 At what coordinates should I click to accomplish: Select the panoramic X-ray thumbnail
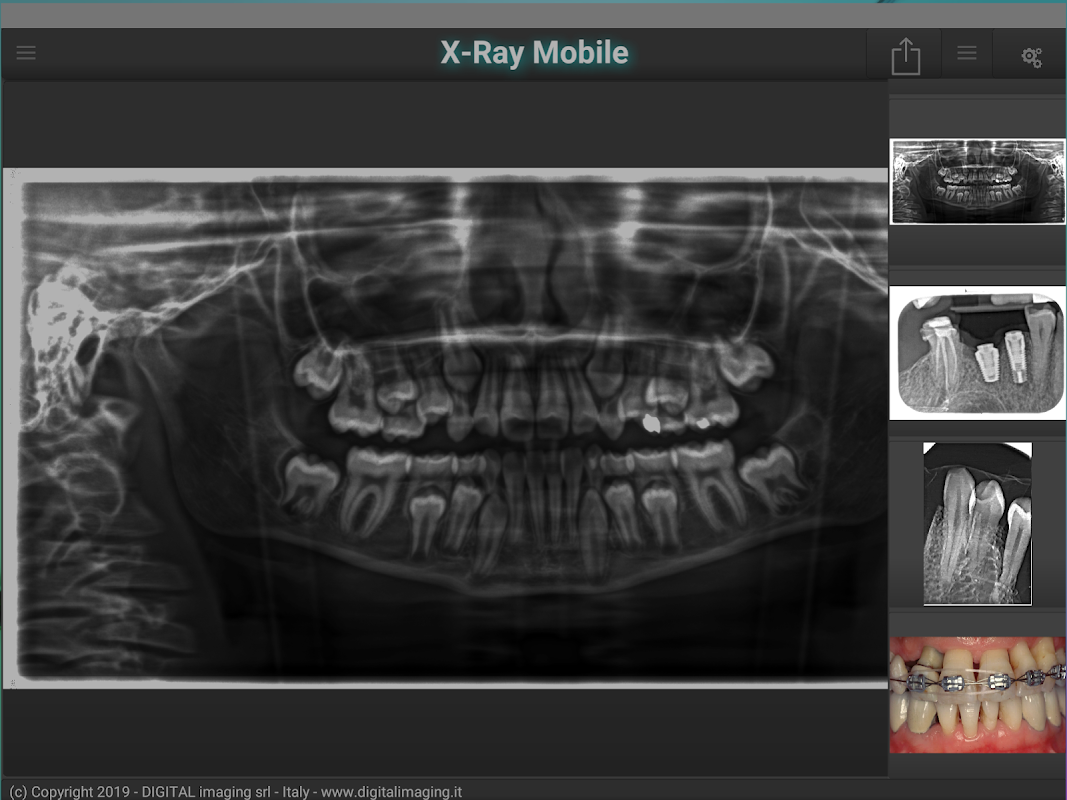[977, 182]
